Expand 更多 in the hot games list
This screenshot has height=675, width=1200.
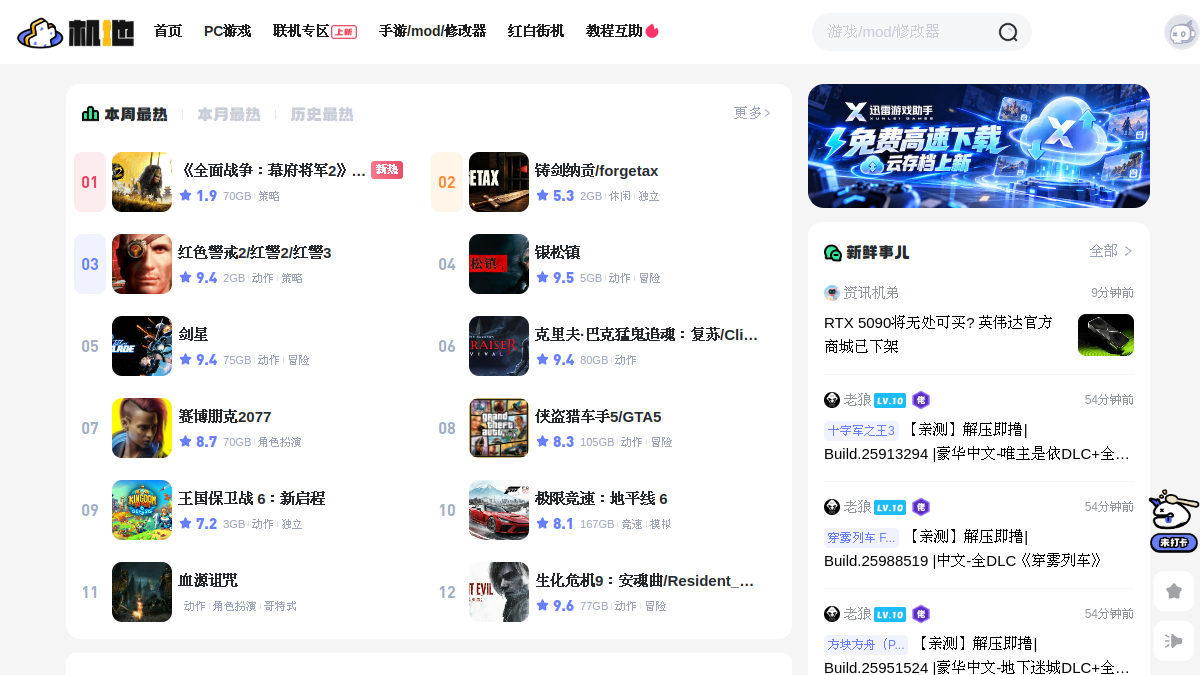[x=752, y=113]
